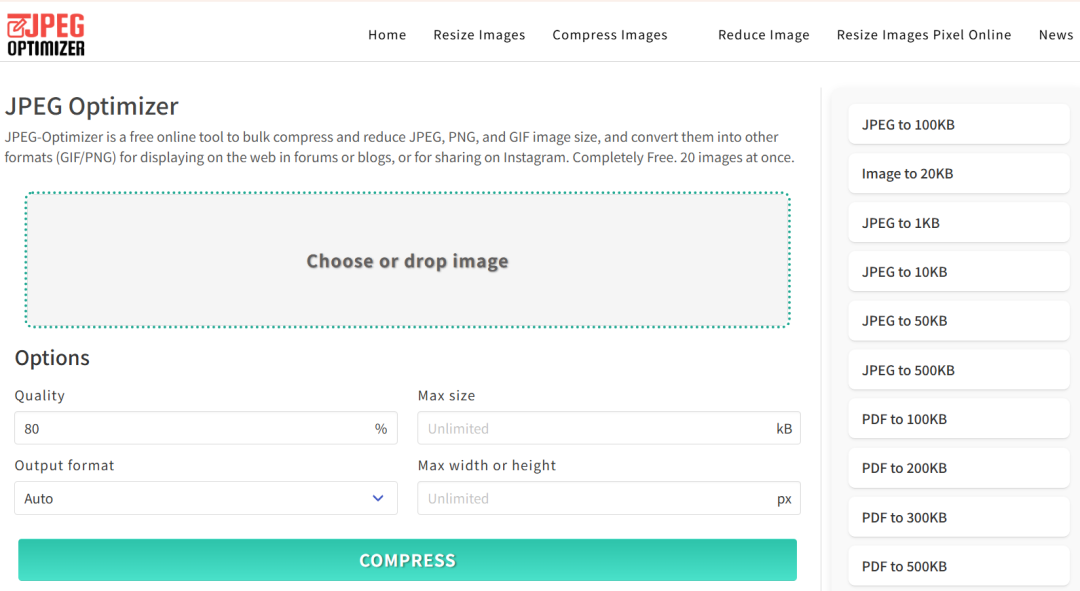This screenshot has height=591, width=1080.
Task: Open the News menu item
Action: point(1055,35)
